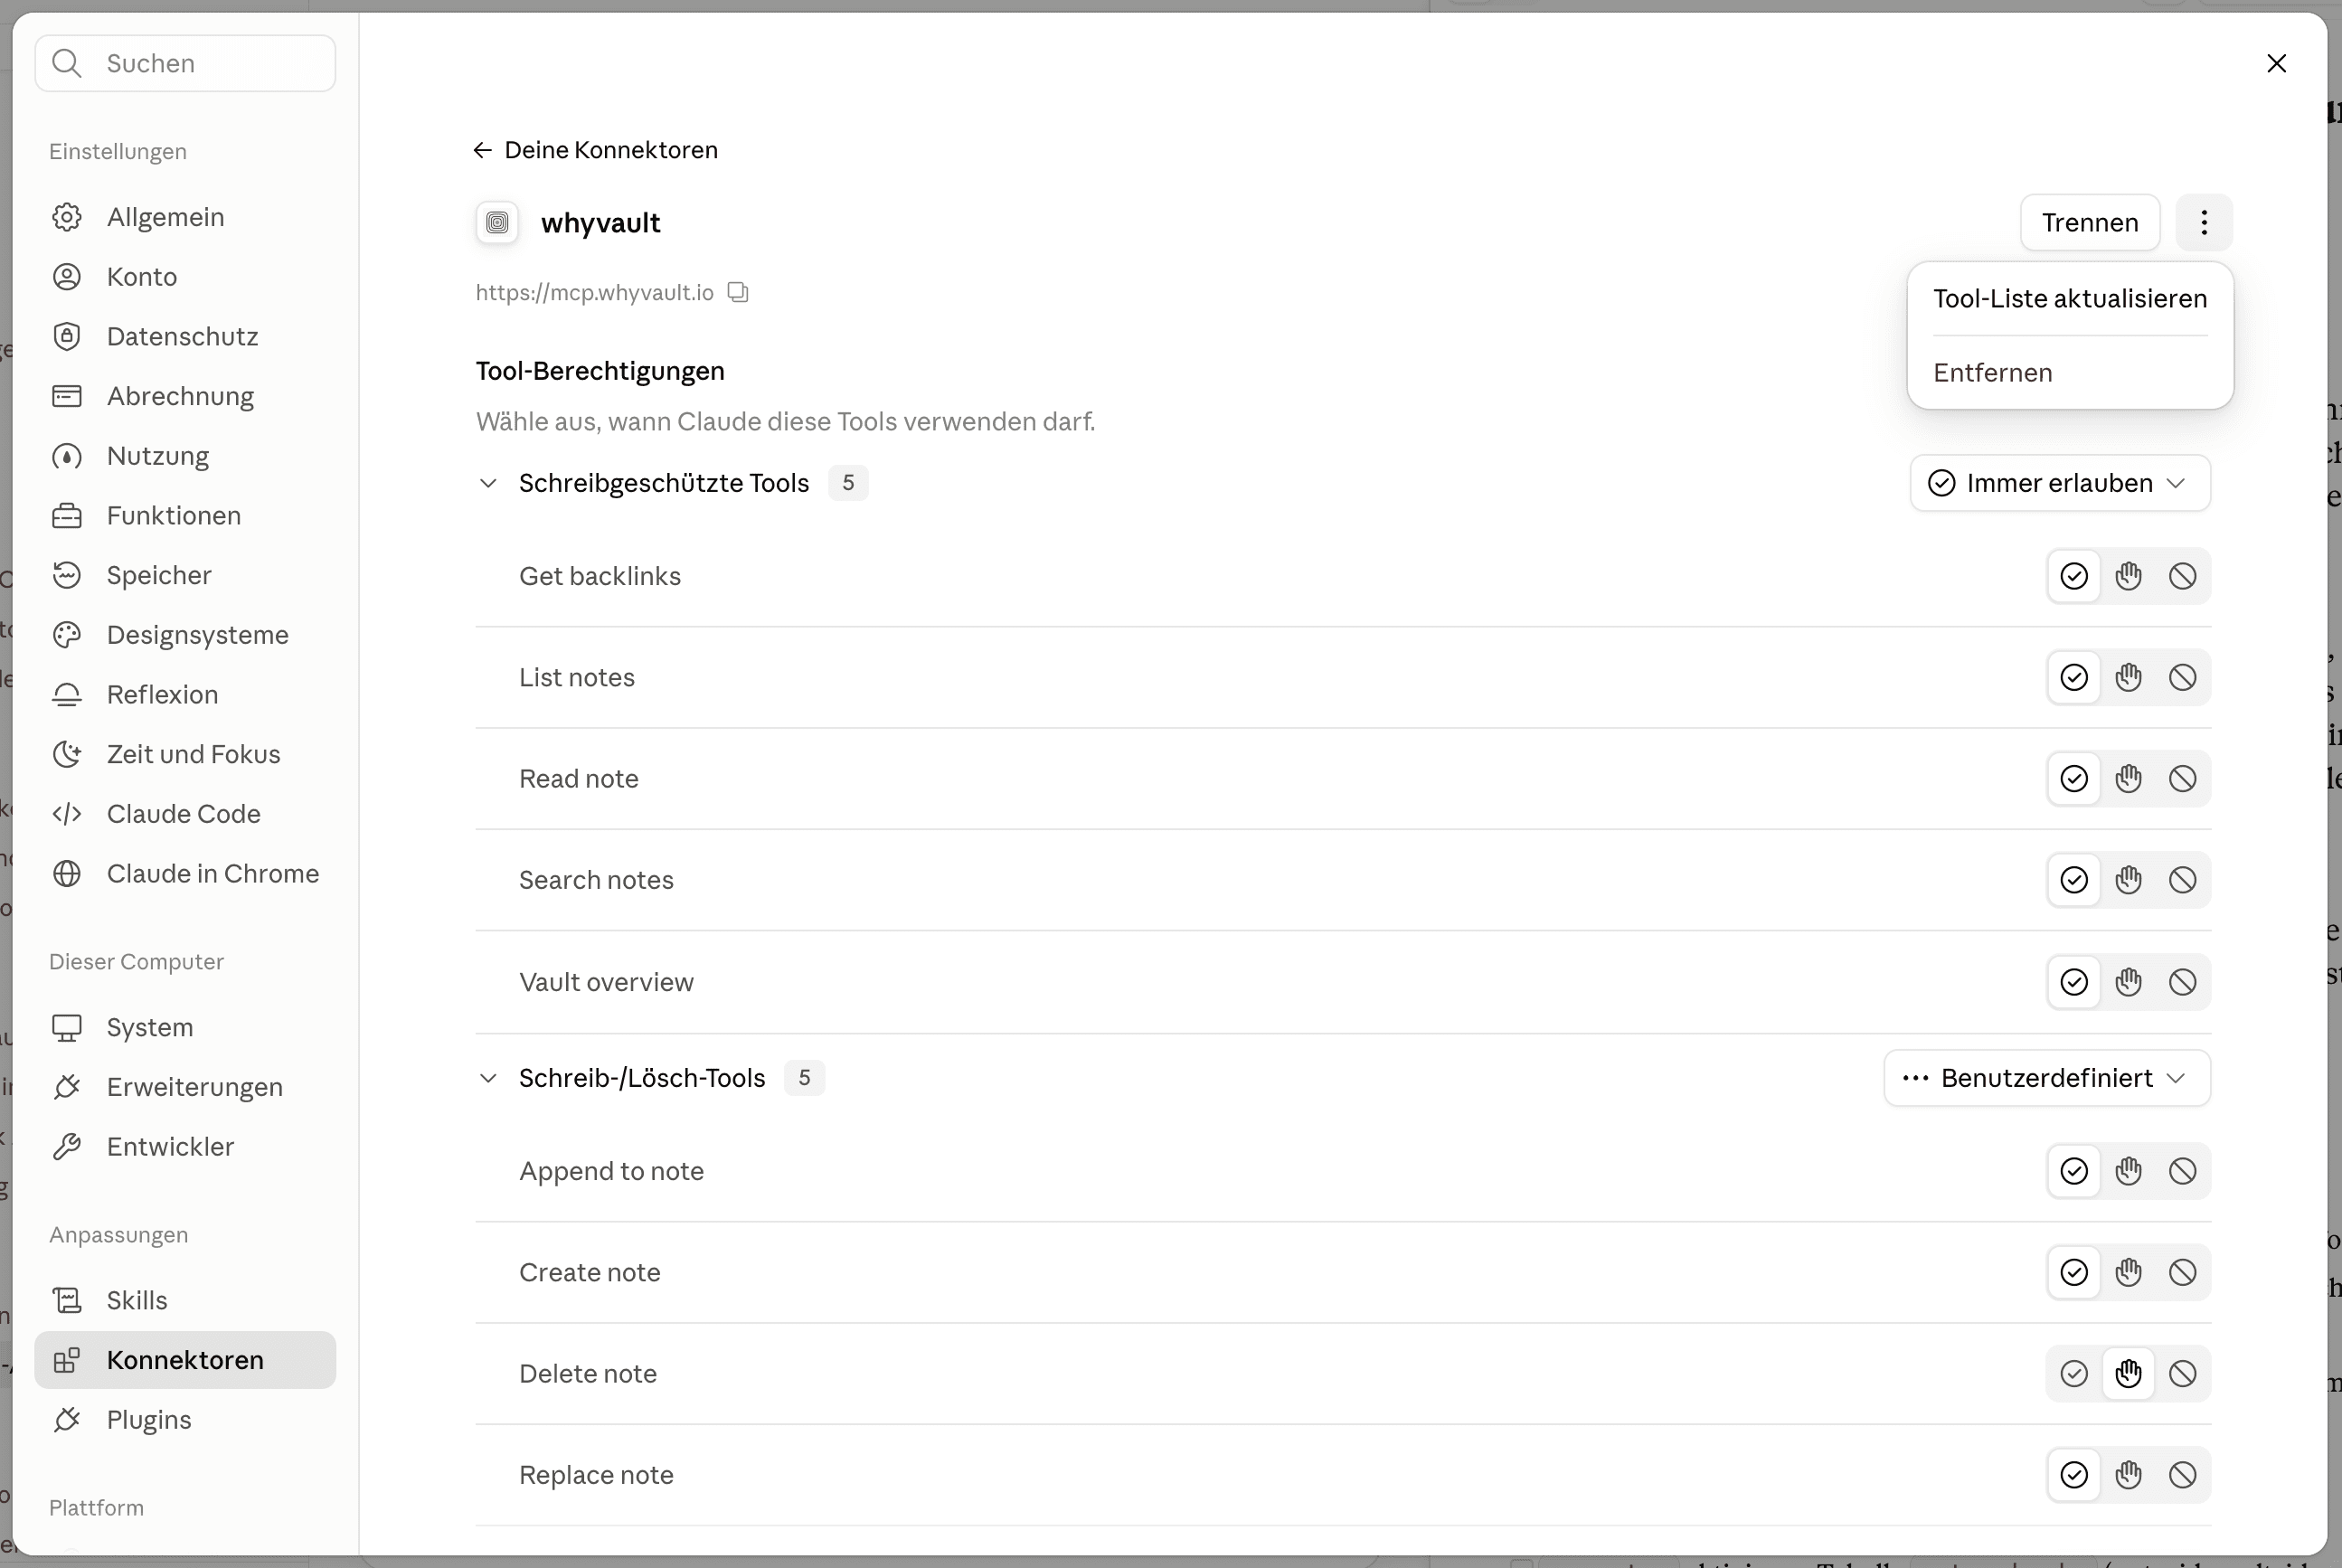Choose Tool-Liste aktualisieren from the menu
The width and height of the screenshot is (2342, 1568).
[2070, 299]
